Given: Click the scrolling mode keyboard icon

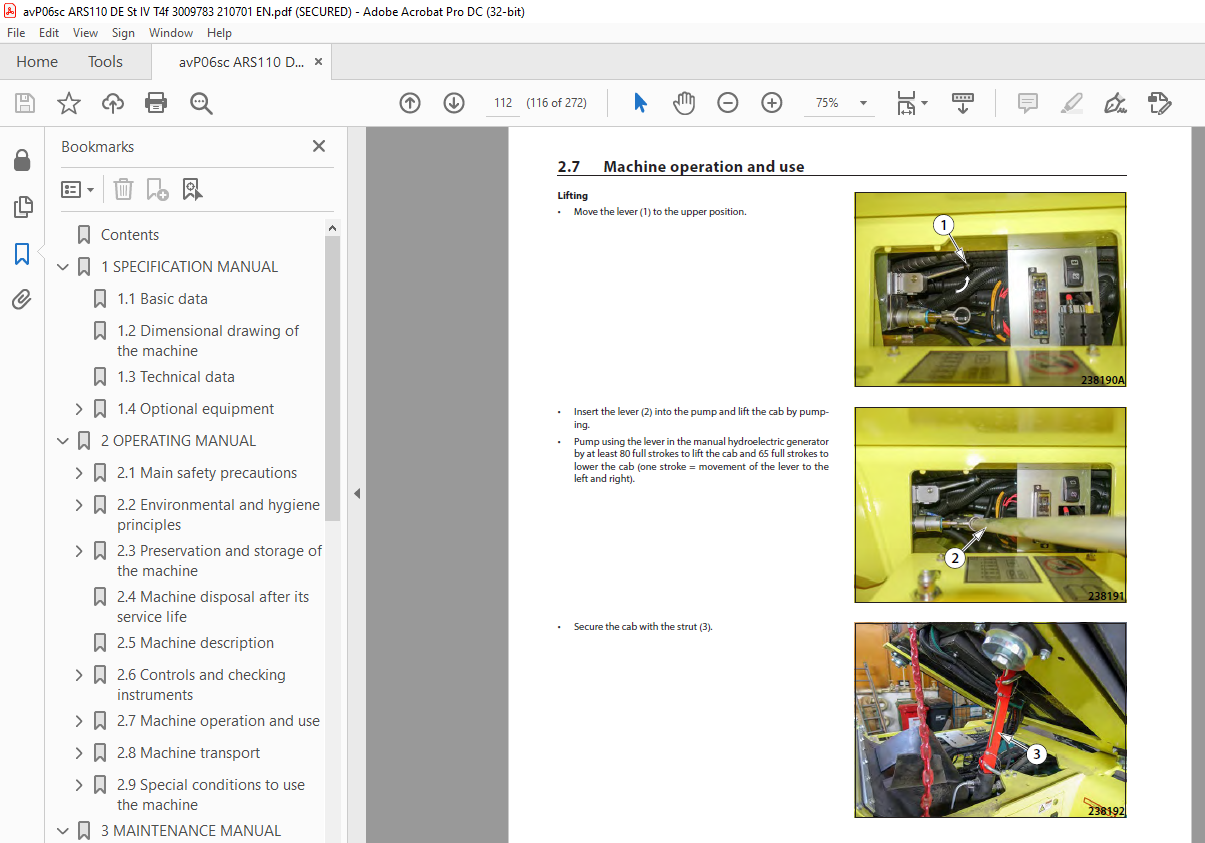Looking at the screenshot, I should coord(963,103).
